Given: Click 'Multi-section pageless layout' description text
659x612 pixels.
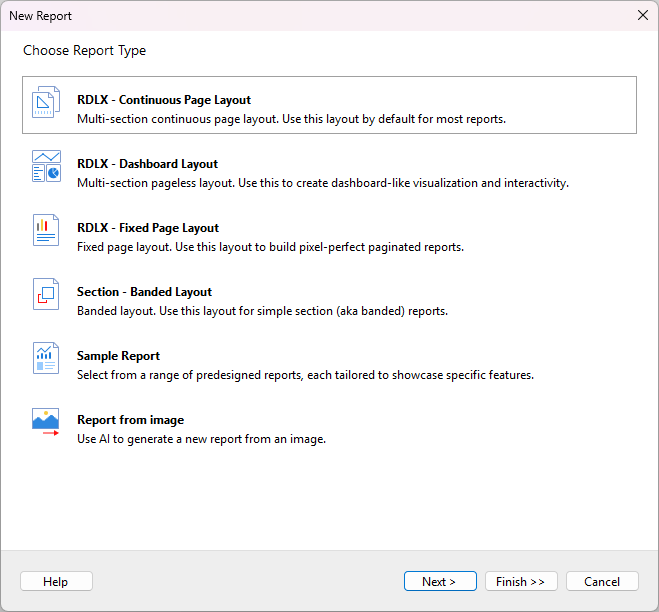Looking at the screenshot, I should click(x=323, y=183).
